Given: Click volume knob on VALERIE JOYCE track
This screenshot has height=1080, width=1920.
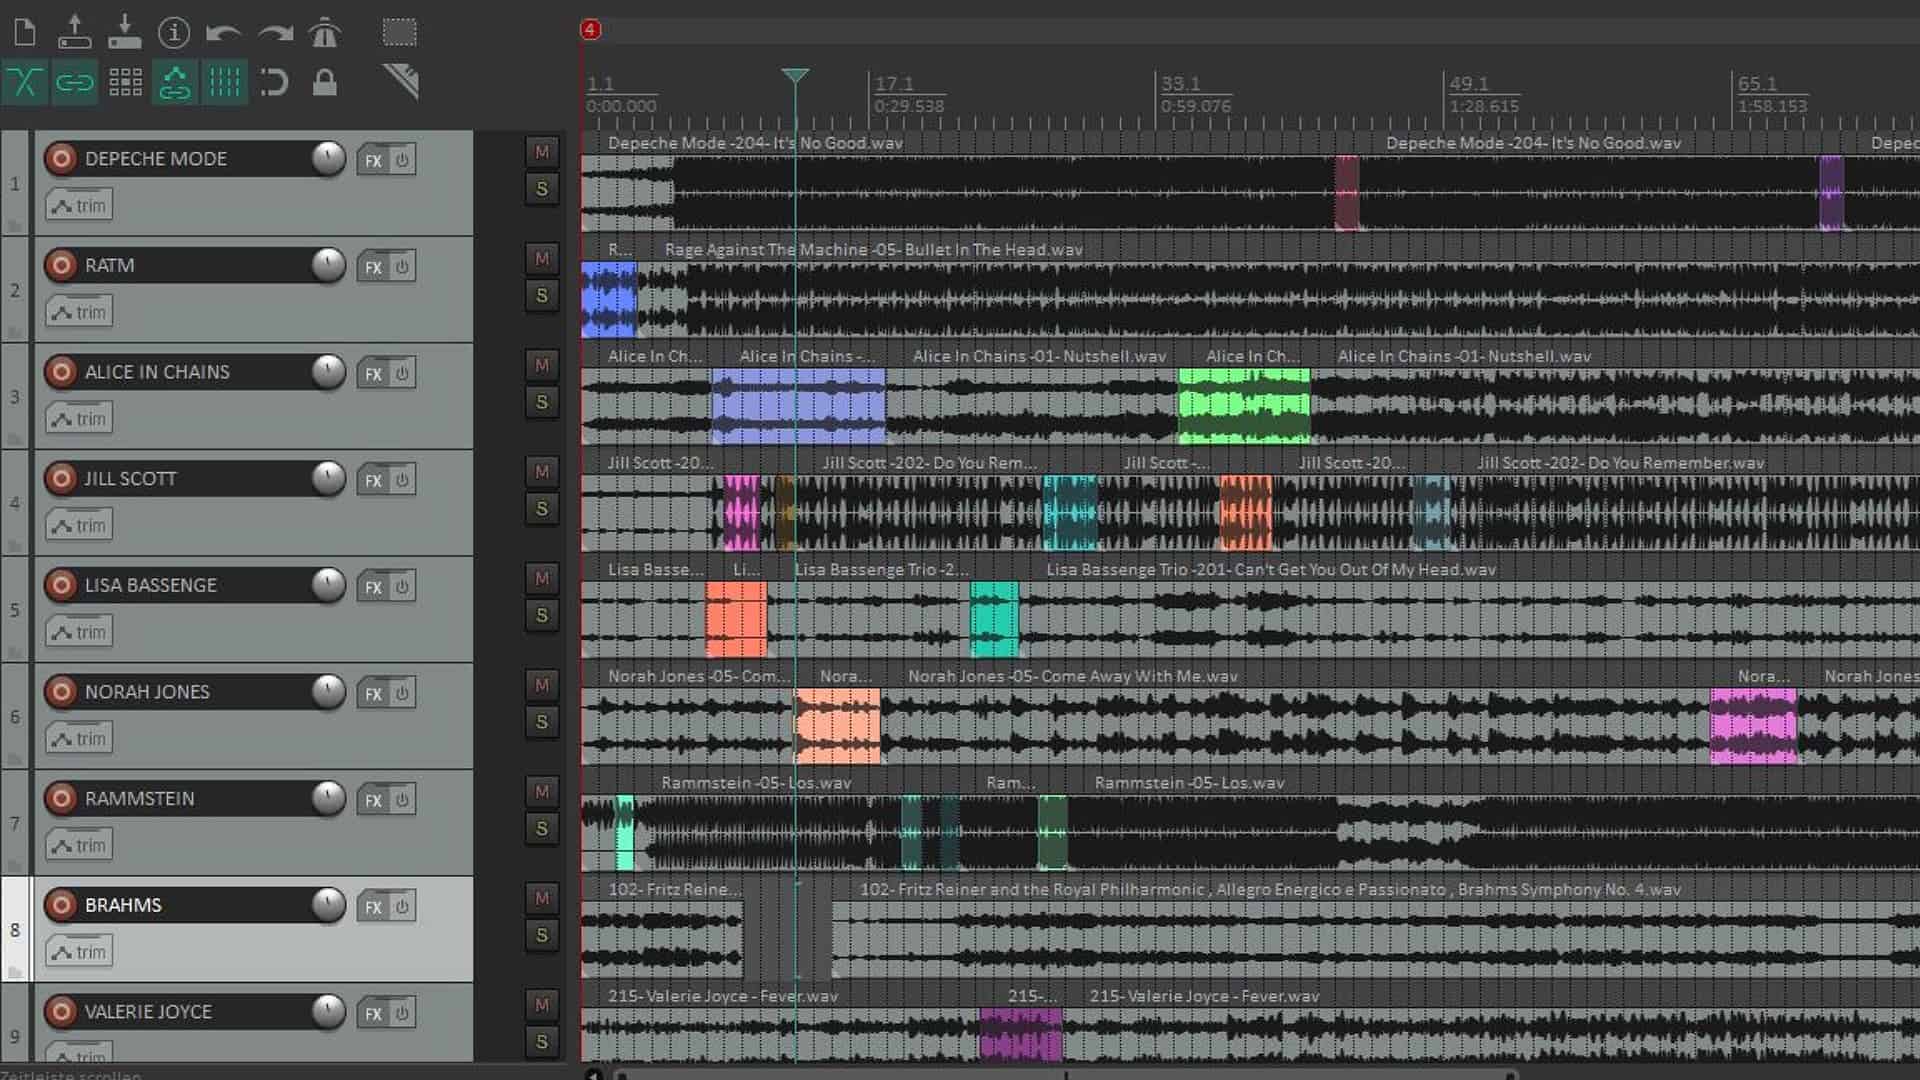Looking at the screenshot, I should pos(328,1011).
